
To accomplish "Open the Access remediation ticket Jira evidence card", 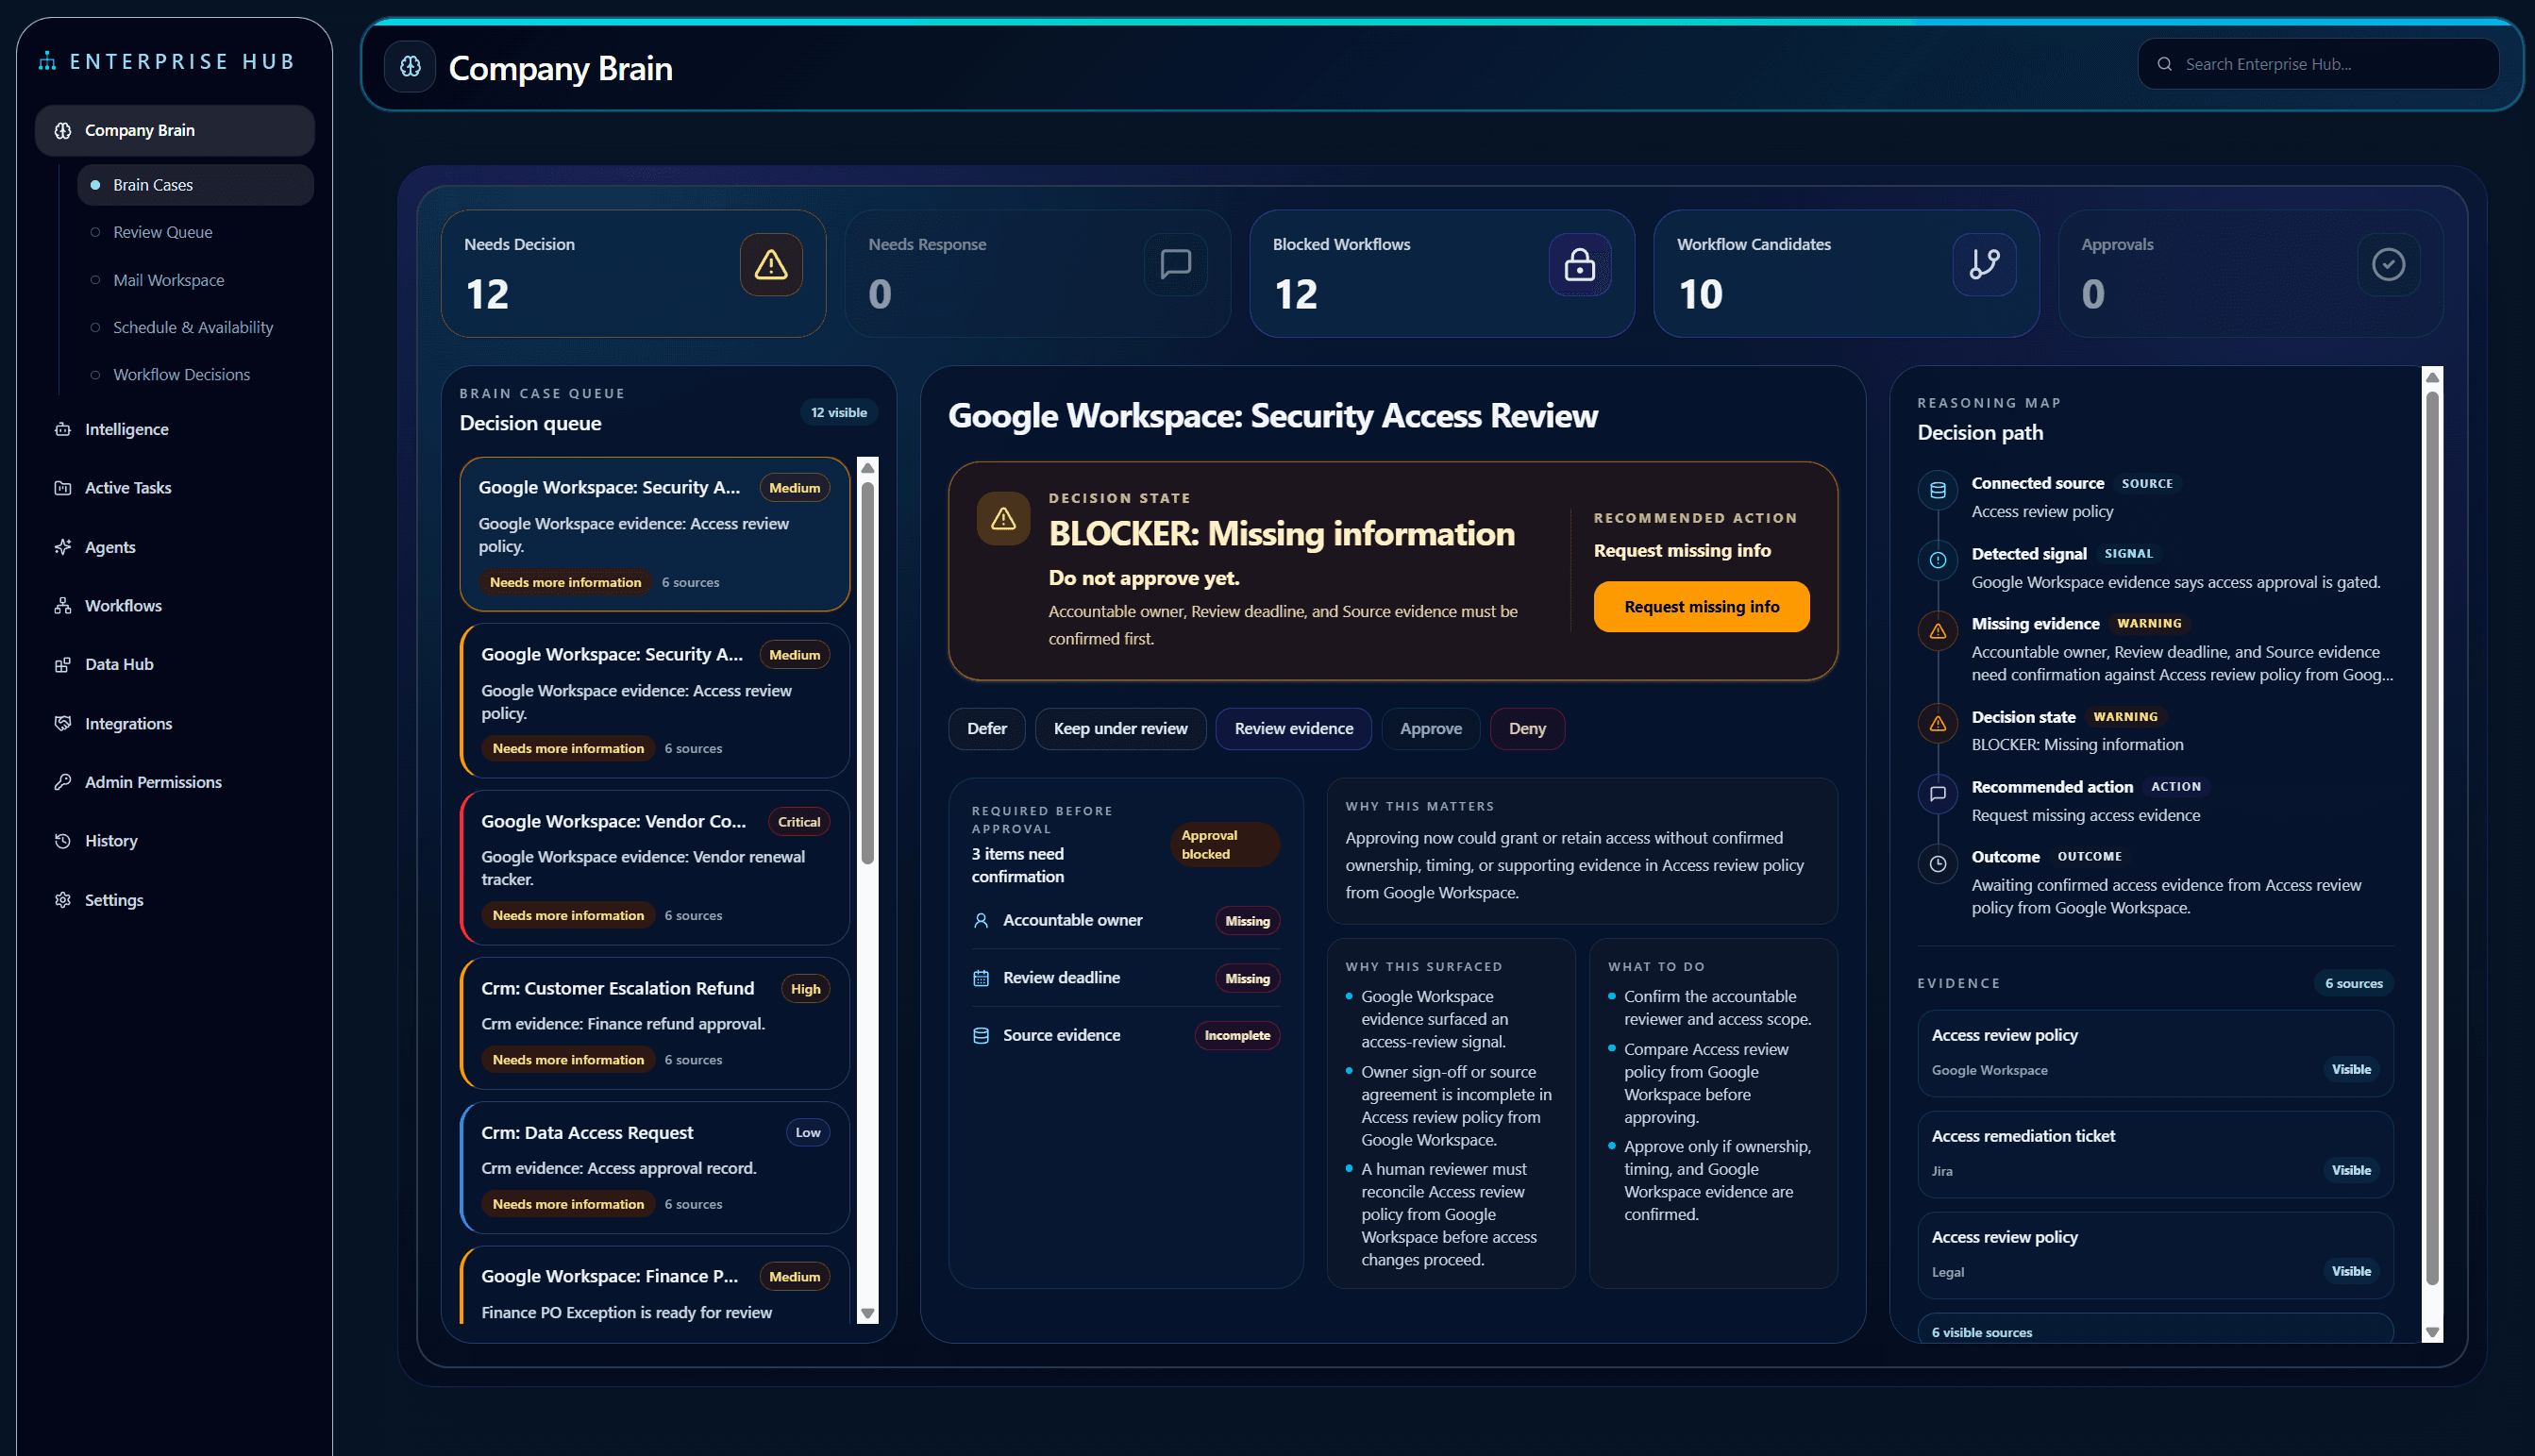I will (x=2155, y=1154).
